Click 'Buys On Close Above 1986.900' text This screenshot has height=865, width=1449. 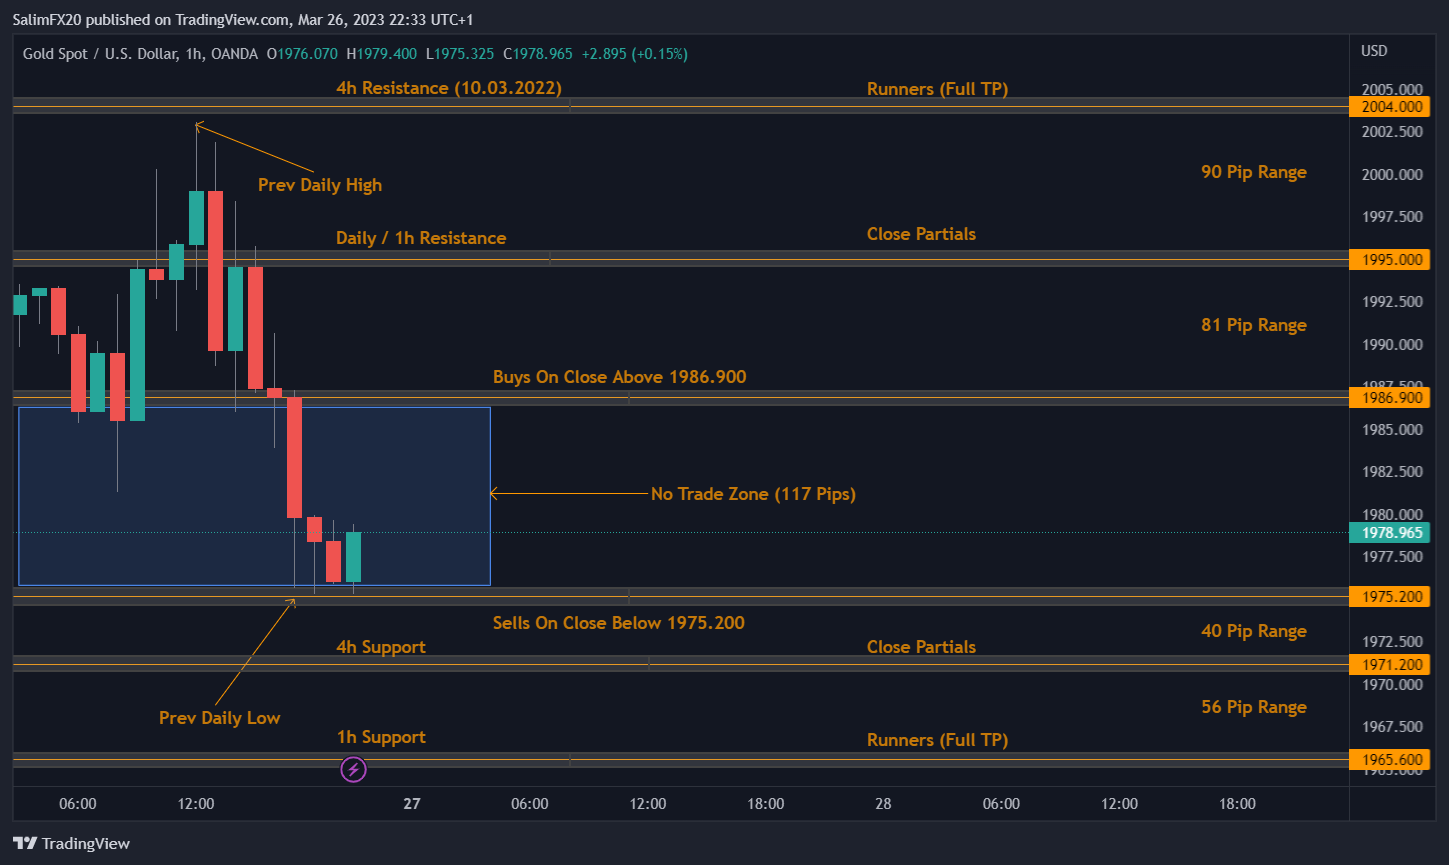point(620,377)
